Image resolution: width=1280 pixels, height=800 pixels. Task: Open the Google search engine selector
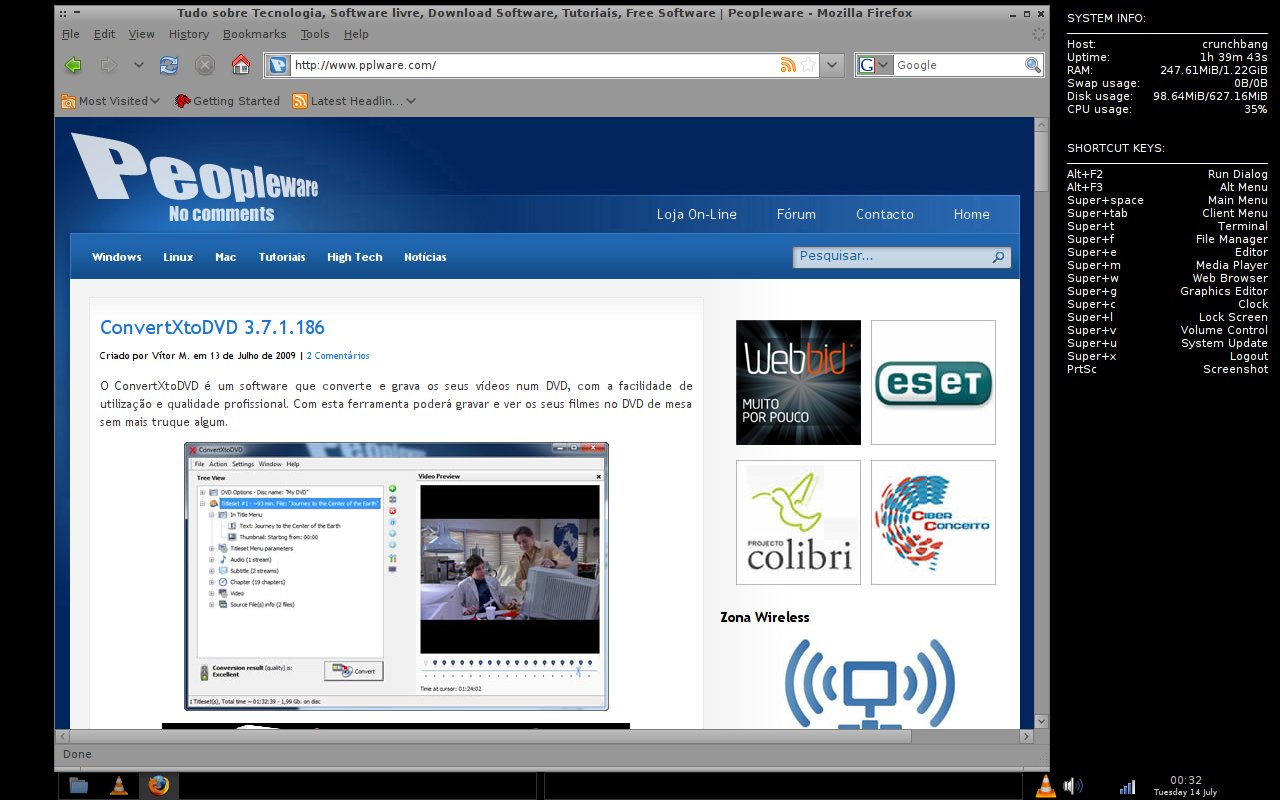click(x=874, y=65)
